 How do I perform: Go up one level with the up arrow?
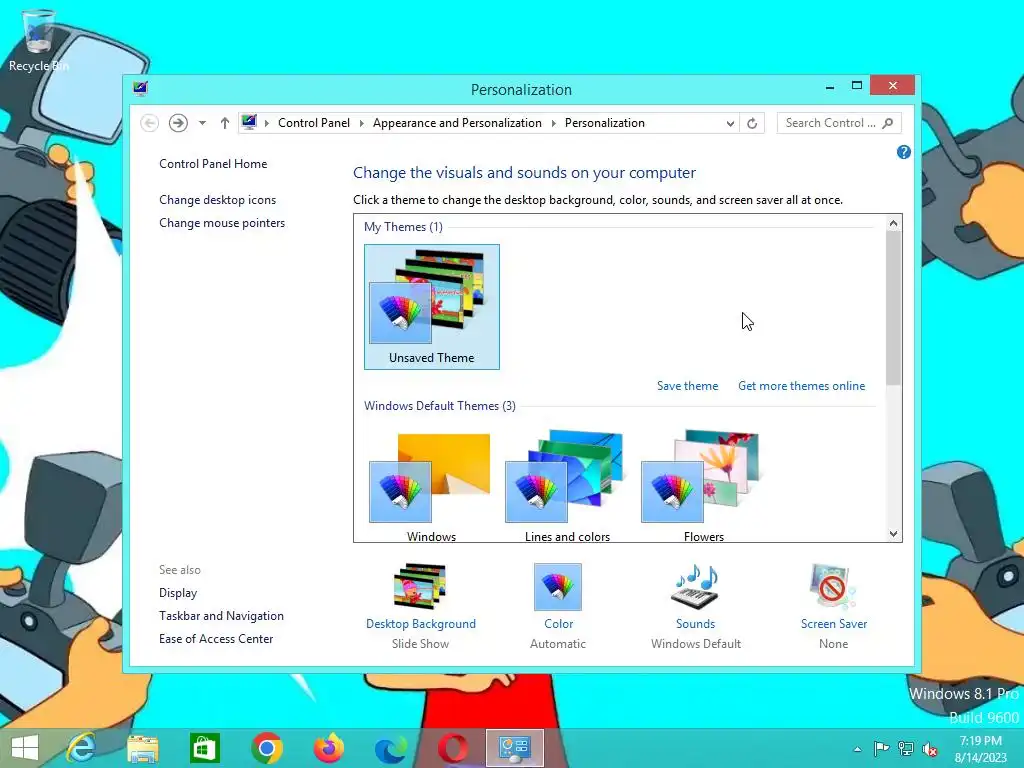(x=225, y=123)
